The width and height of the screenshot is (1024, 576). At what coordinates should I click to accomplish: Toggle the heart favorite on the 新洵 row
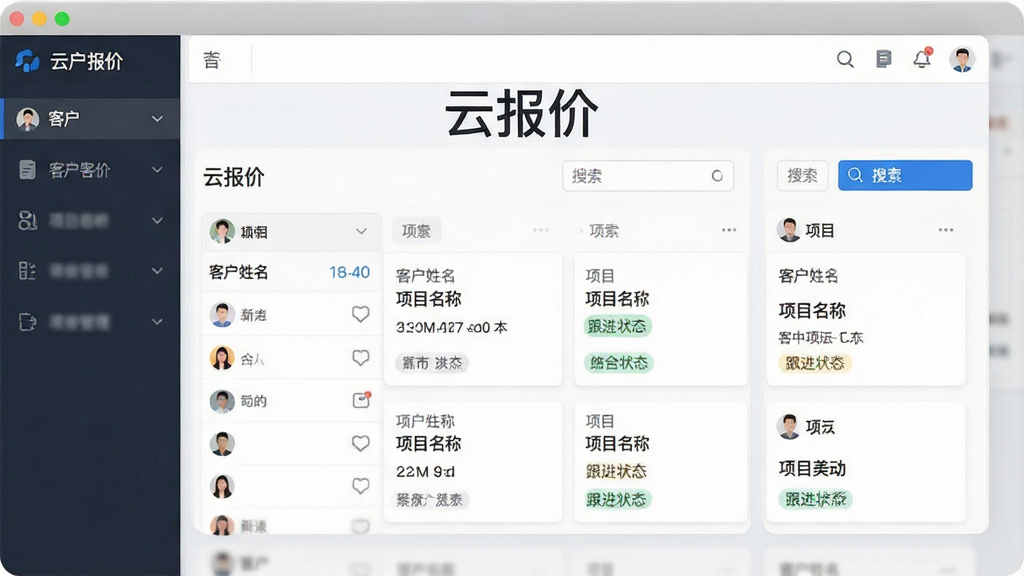coord(360,314)
